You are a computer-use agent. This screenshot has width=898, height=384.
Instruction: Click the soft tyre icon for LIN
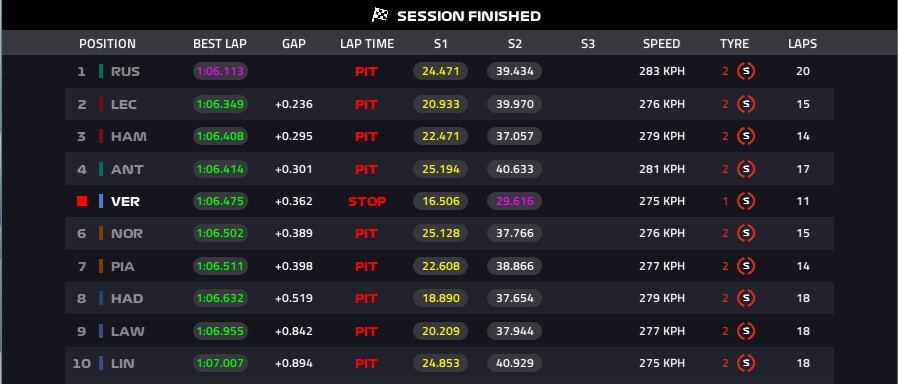tap(746, 363)
